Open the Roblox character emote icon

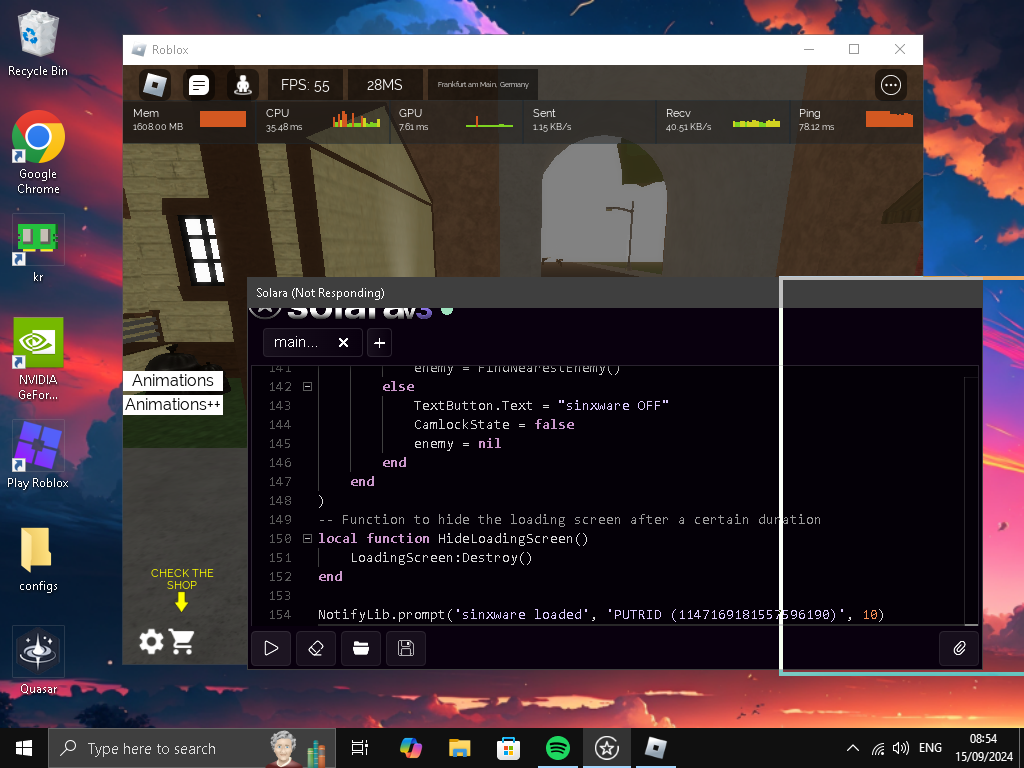tap(243, 85)
